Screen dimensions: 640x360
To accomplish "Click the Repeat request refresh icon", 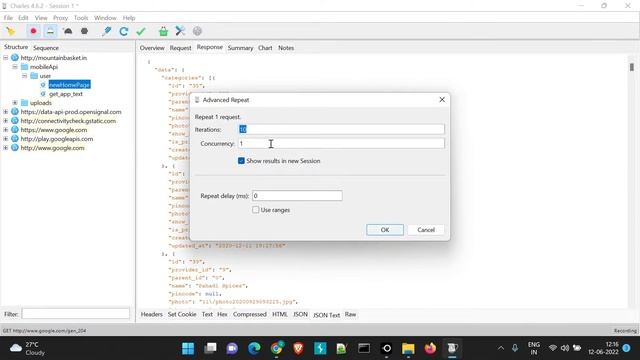I will 124,31.
